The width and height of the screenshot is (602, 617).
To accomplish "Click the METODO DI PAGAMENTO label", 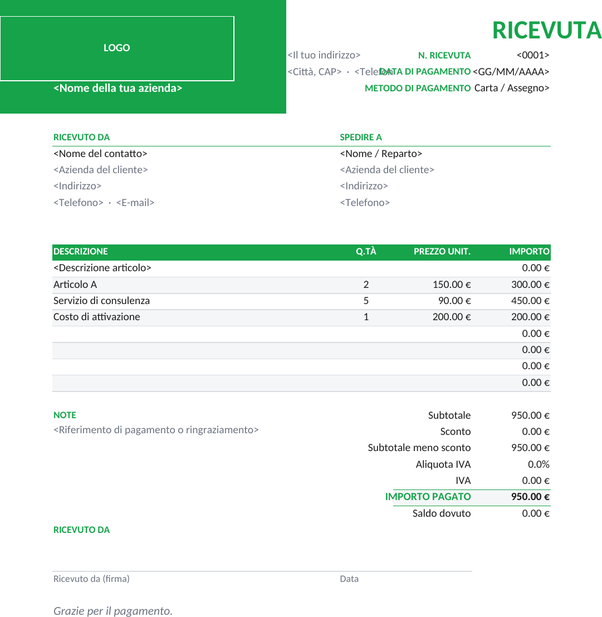I will coord(417,88).
